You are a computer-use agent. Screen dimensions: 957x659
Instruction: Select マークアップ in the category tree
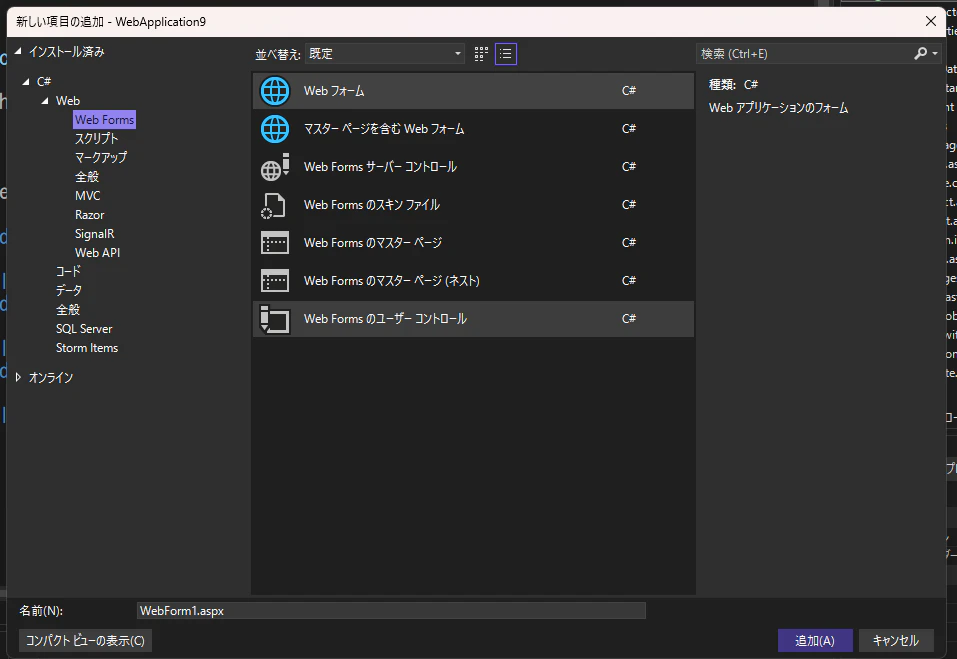[101, 157]
